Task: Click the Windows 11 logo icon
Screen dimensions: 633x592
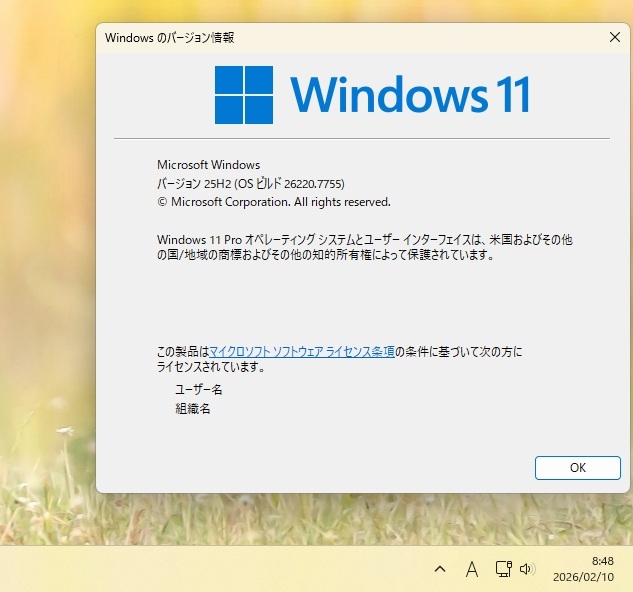Action: [x=244, y=95]
